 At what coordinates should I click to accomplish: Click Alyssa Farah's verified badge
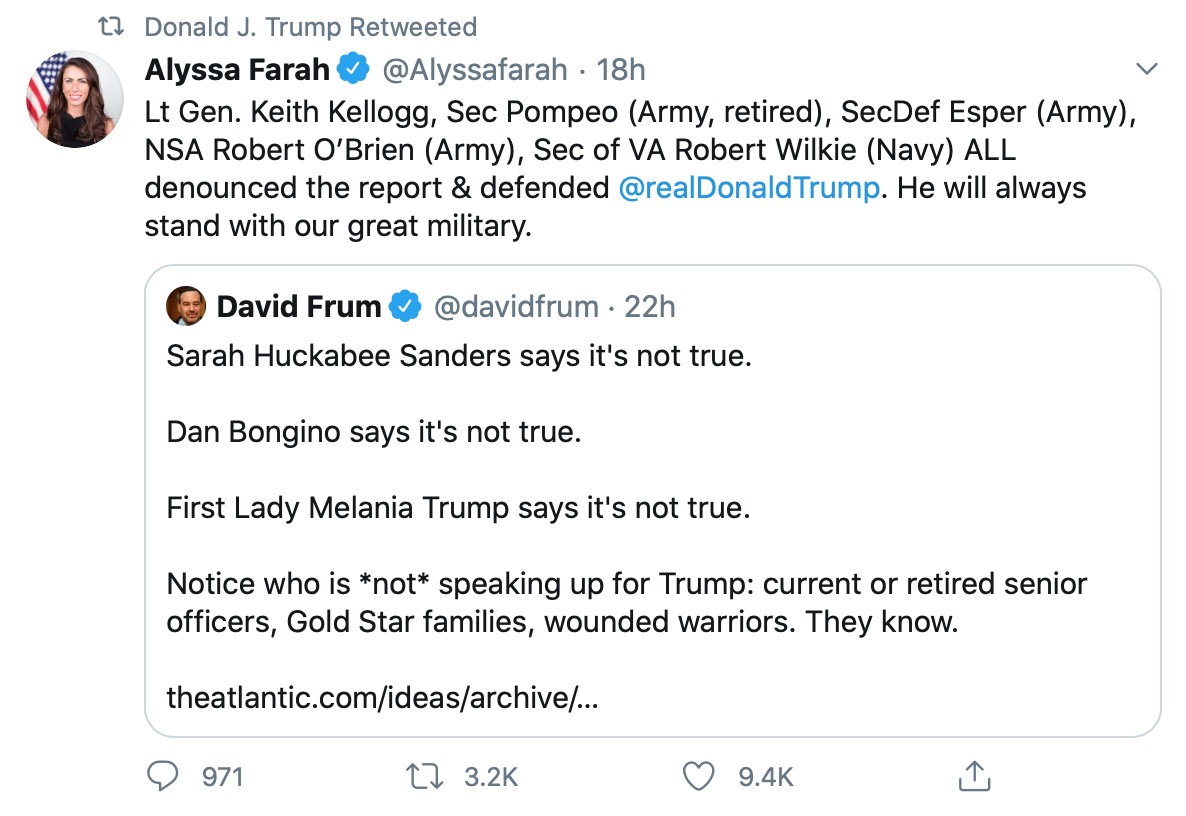click(x=352, y=70)
